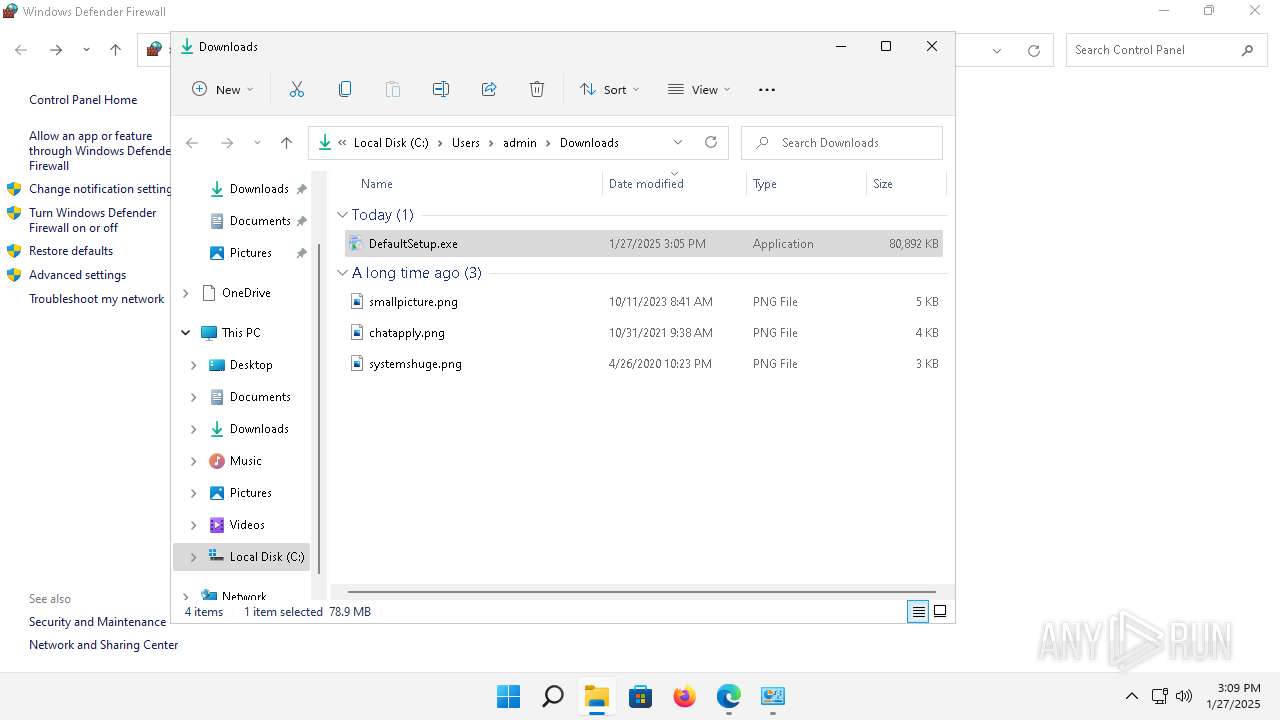Sort files by the Type column

(765, 184)
